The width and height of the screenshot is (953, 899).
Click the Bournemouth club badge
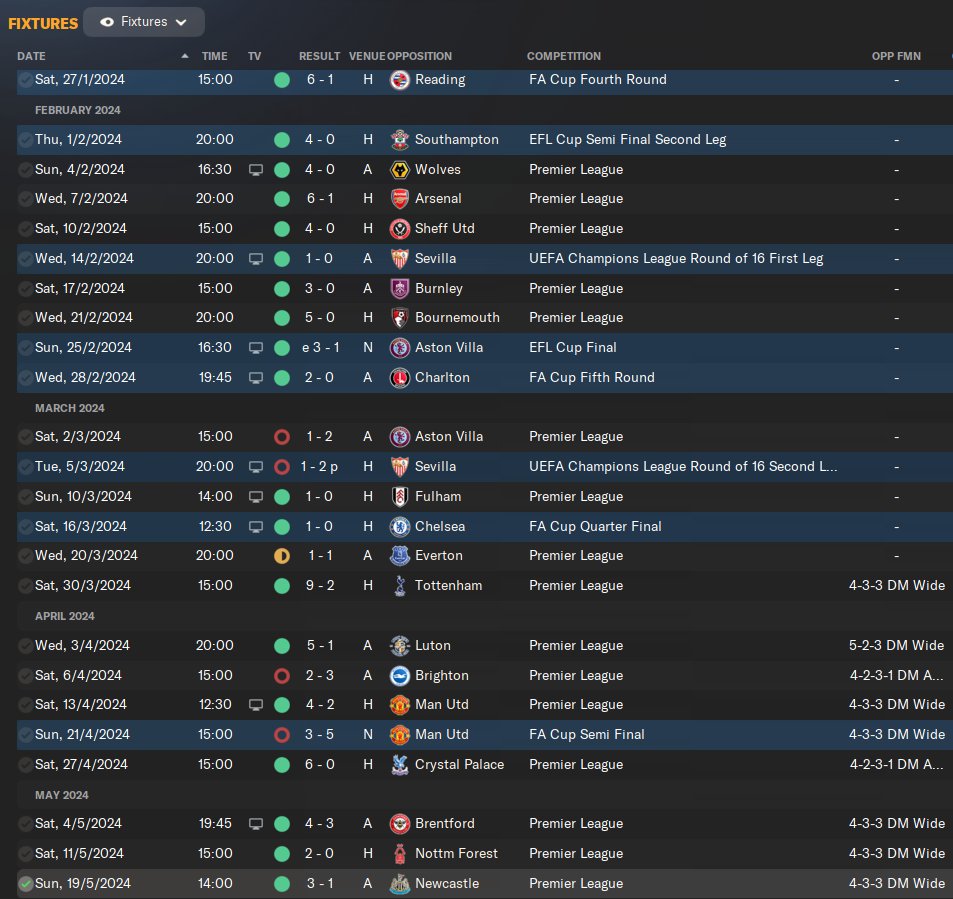pos(399,318)
